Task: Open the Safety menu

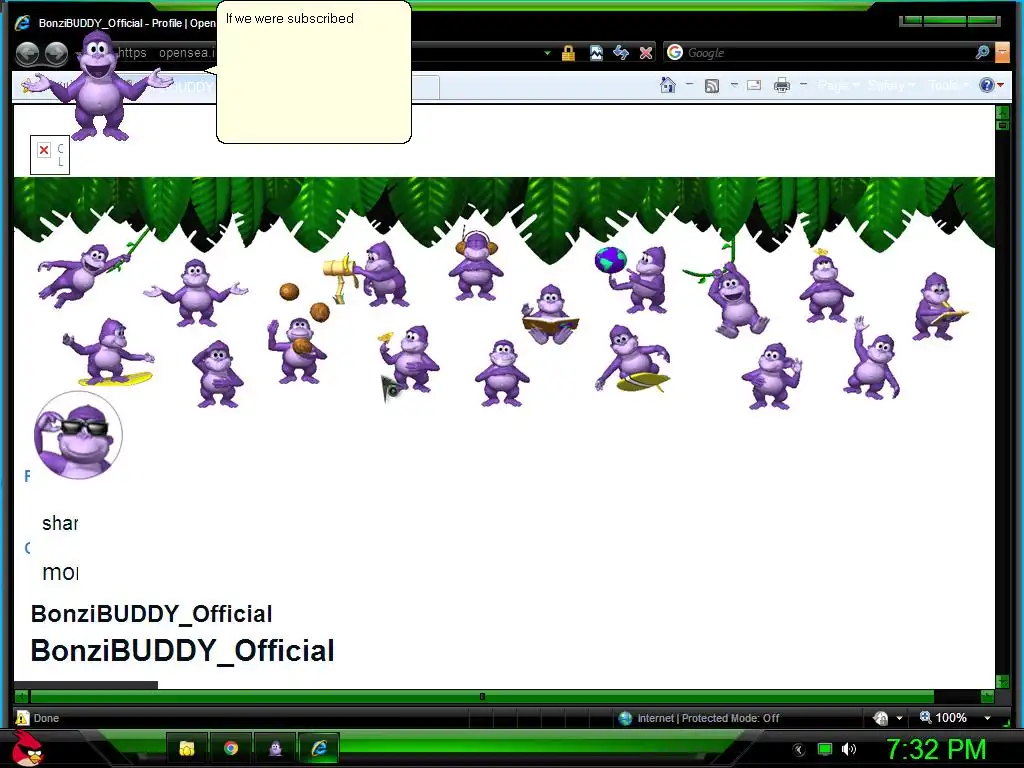Action: click(891, 86)
